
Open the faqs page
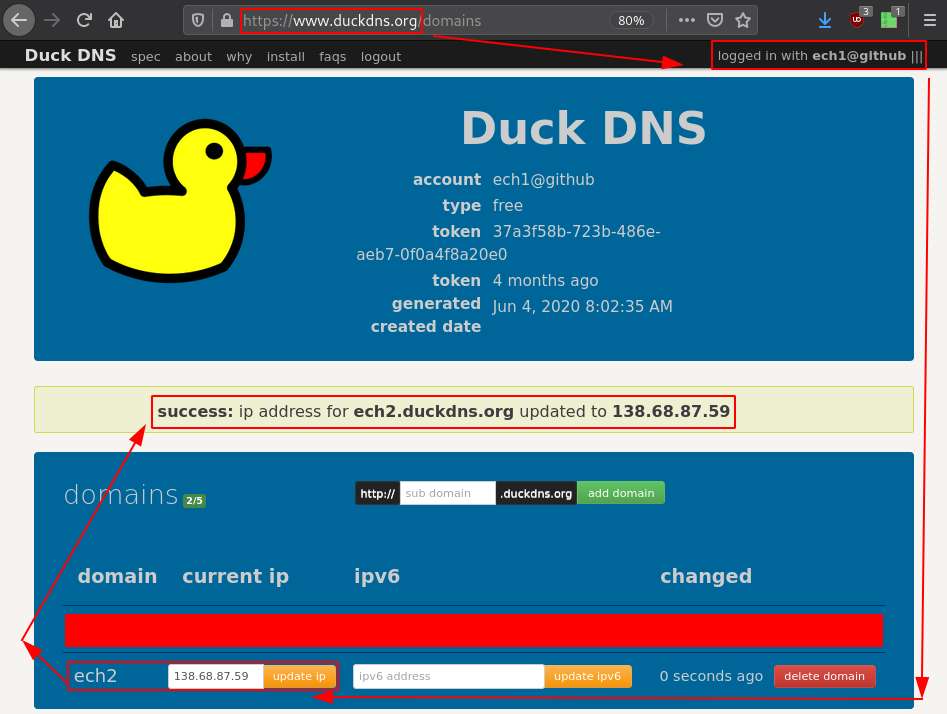pyautogui.click(x=333, y=57)
